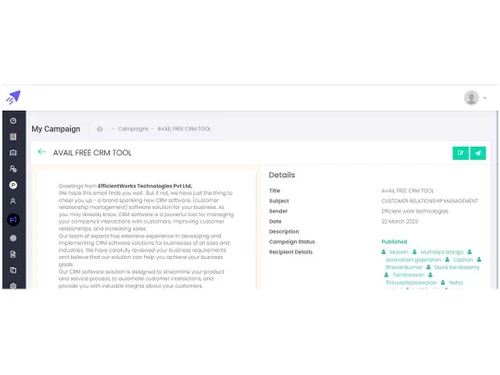This screenshot has height=375, width=500.
Task: Open recipient Bhavanikumar
Action: pos(404,267)
